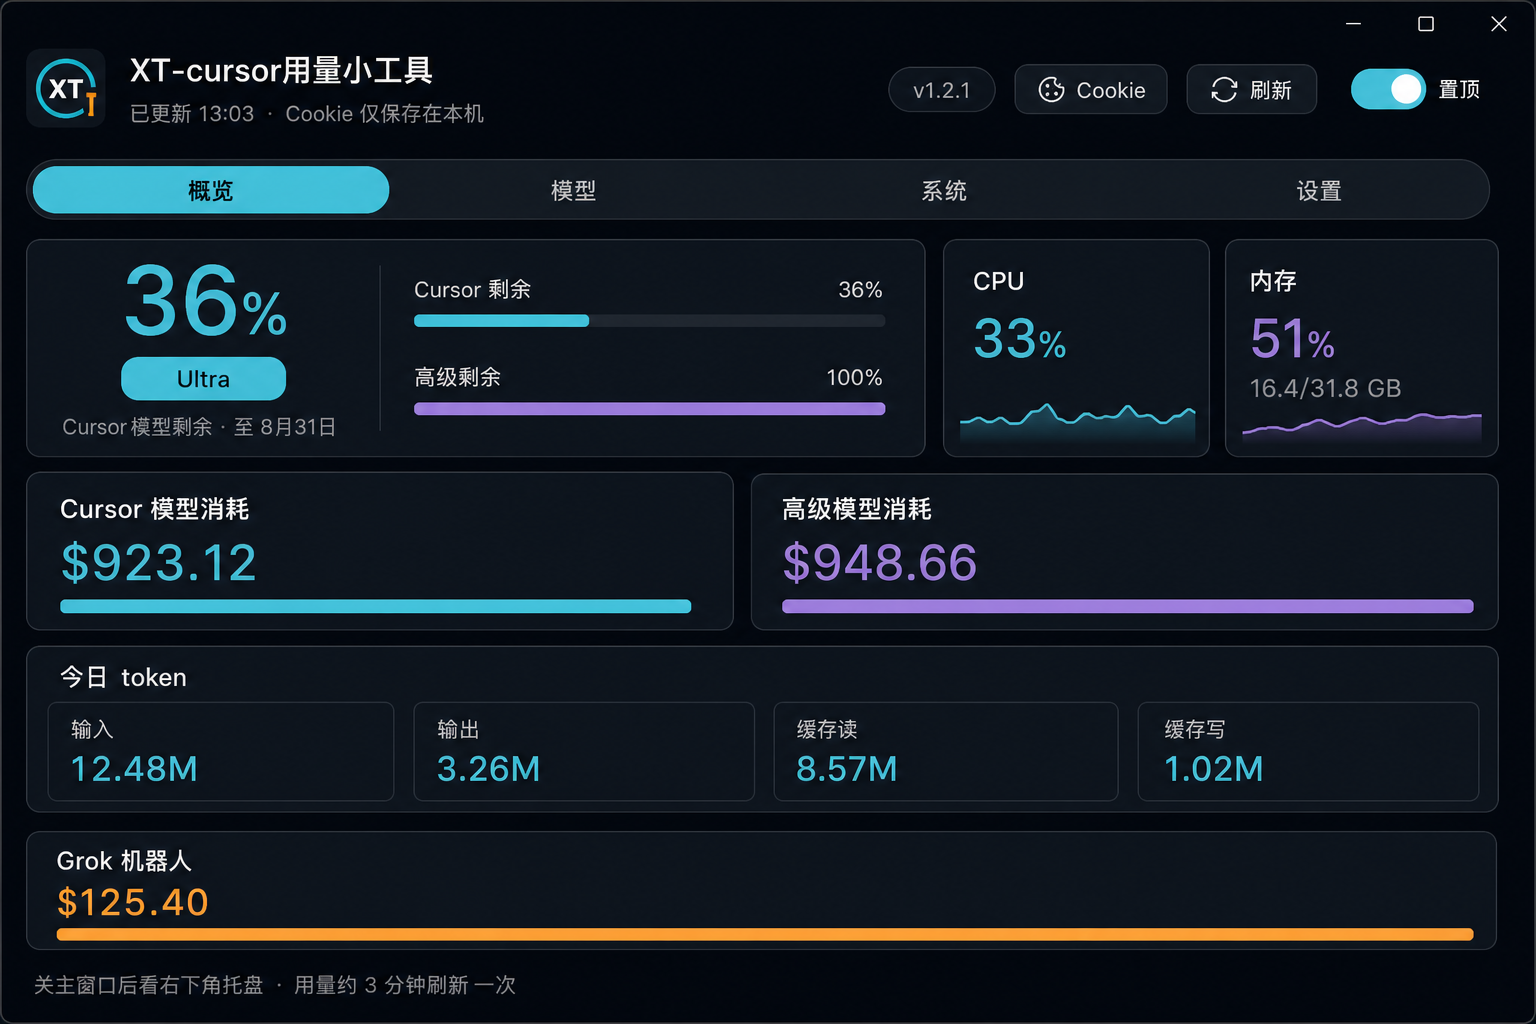Click the CPU usage sparkline chart
1536x1024 pixels.
(1077, 422)
